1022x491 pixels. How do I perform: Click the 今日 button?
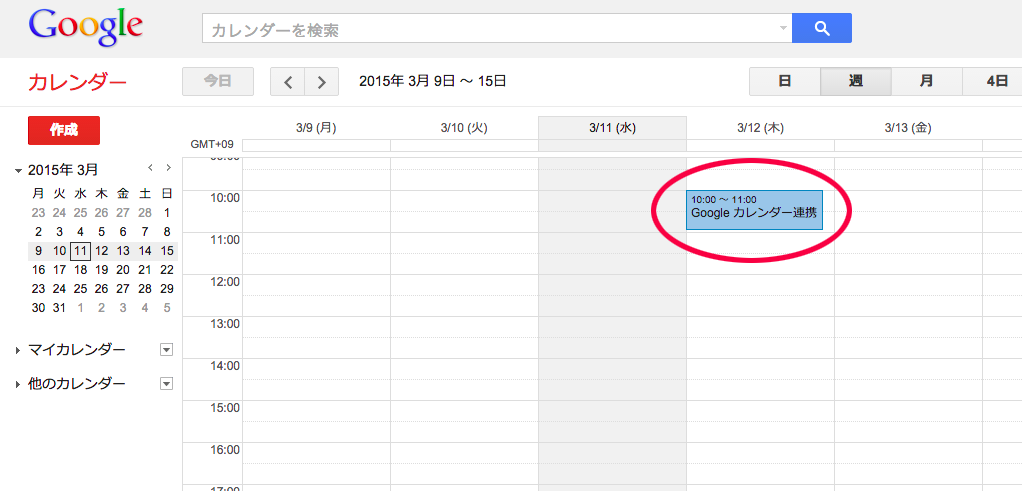(x=218, y=82)
